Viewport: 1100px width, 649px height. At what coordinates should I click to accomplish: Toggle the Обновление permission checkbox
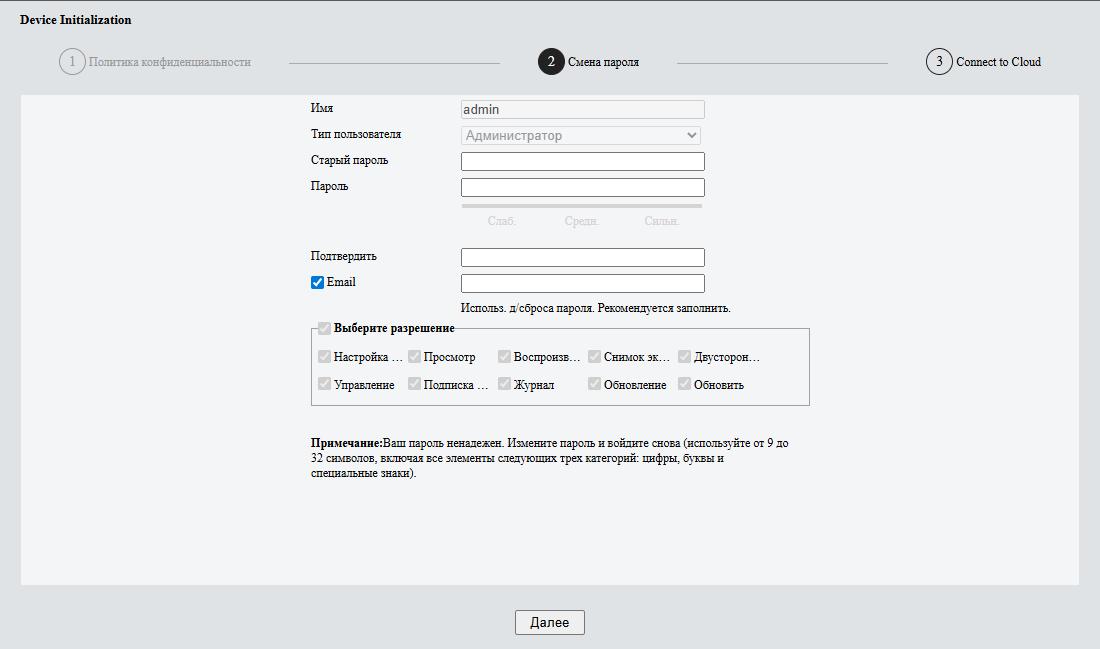594,384
